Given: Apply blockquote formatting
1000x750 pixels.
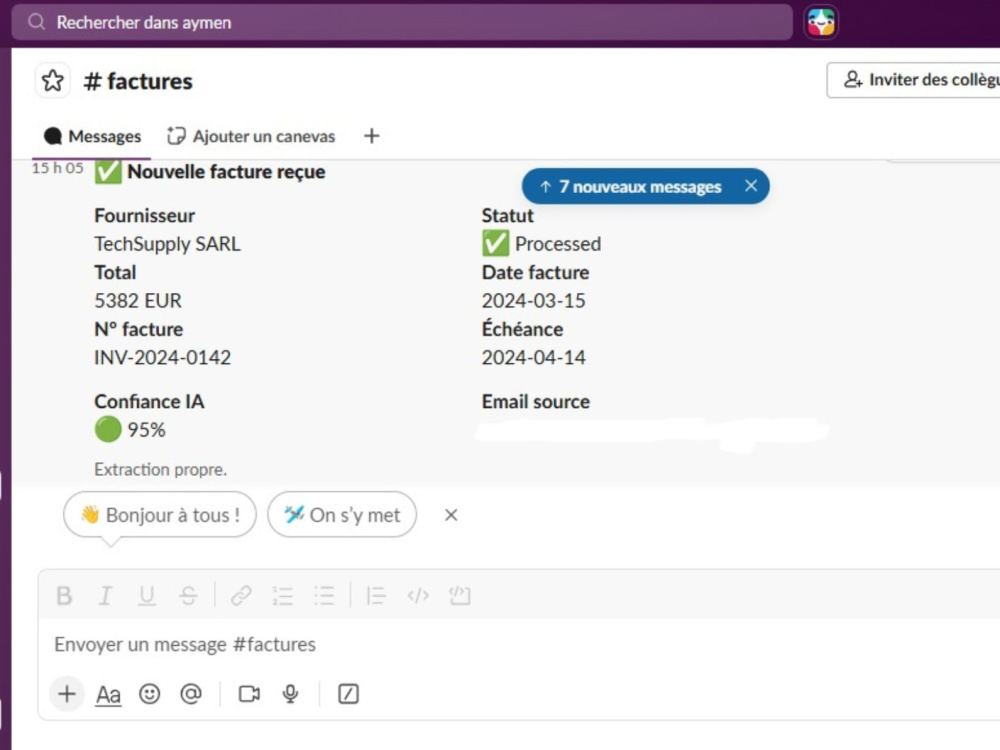Looking at the screenshot, I should point(376,596).
